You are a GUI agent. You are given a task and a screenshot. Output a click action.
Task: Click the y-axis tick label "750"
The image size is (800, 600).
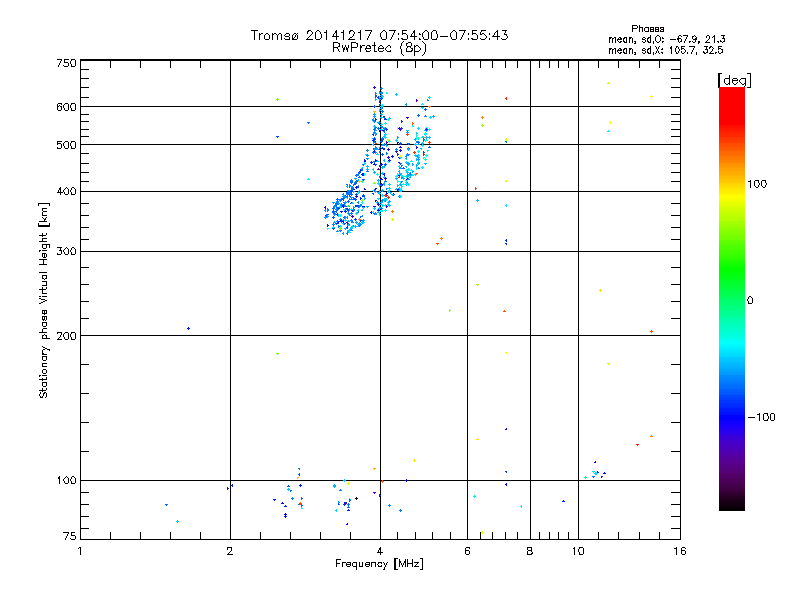click(x=66, y=63)
